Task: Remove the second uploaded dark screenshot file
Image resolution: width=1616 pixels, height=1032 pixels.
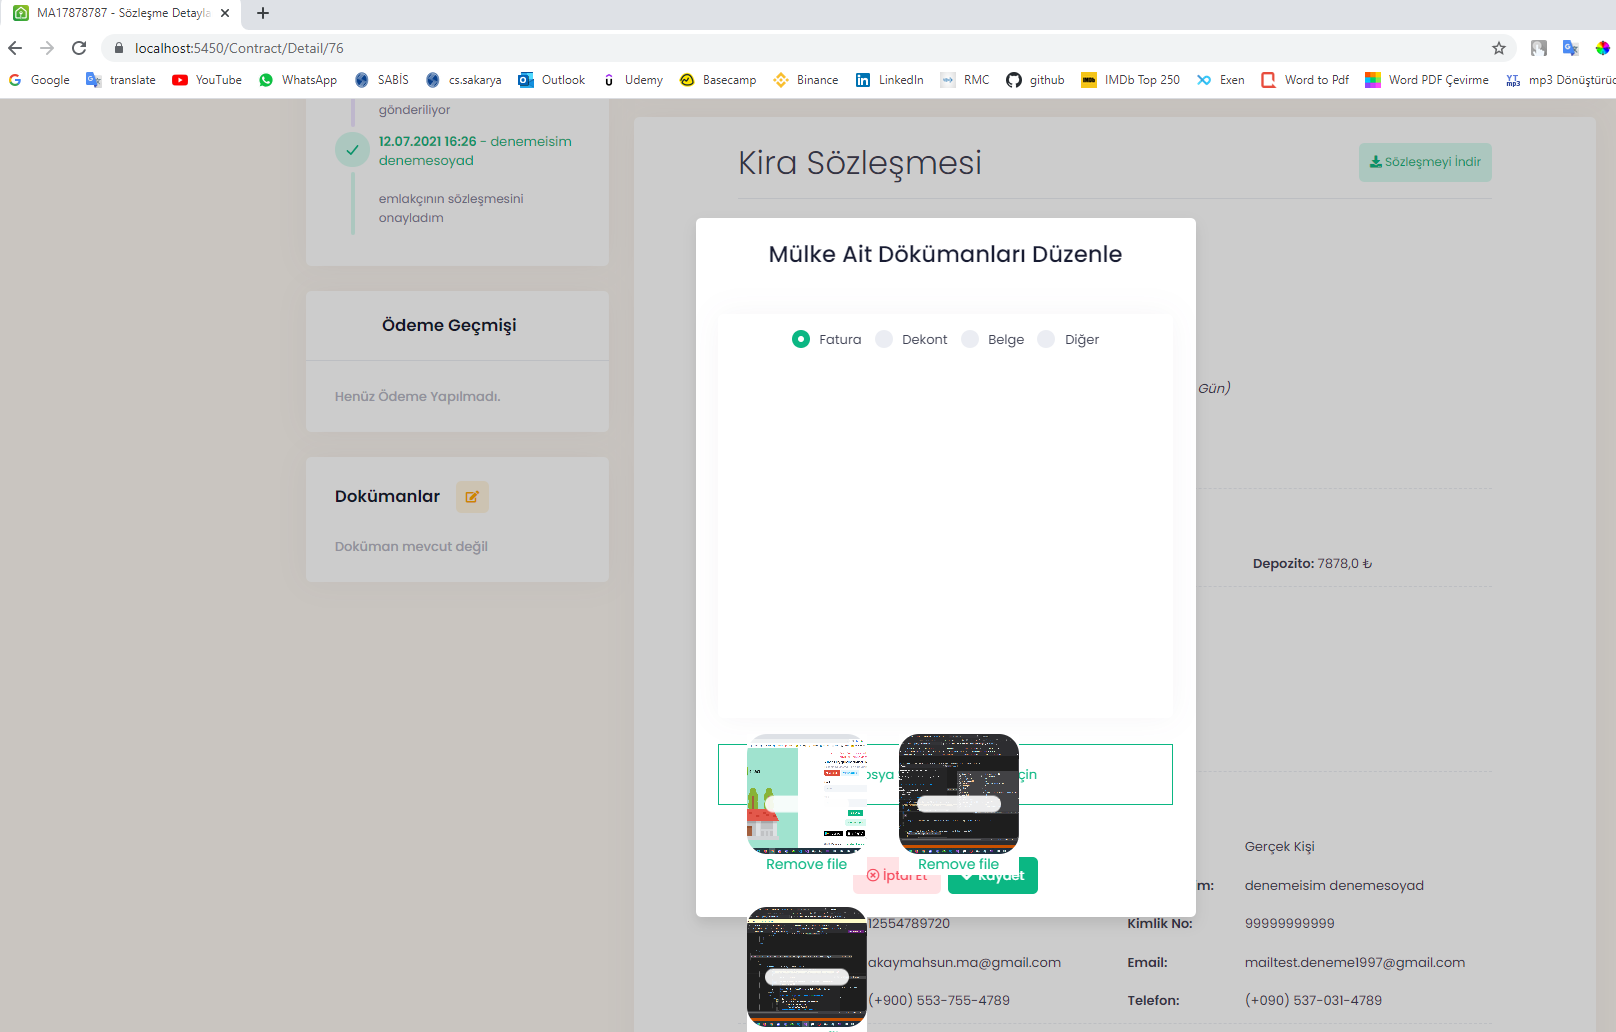Action: tap(958, 864)
